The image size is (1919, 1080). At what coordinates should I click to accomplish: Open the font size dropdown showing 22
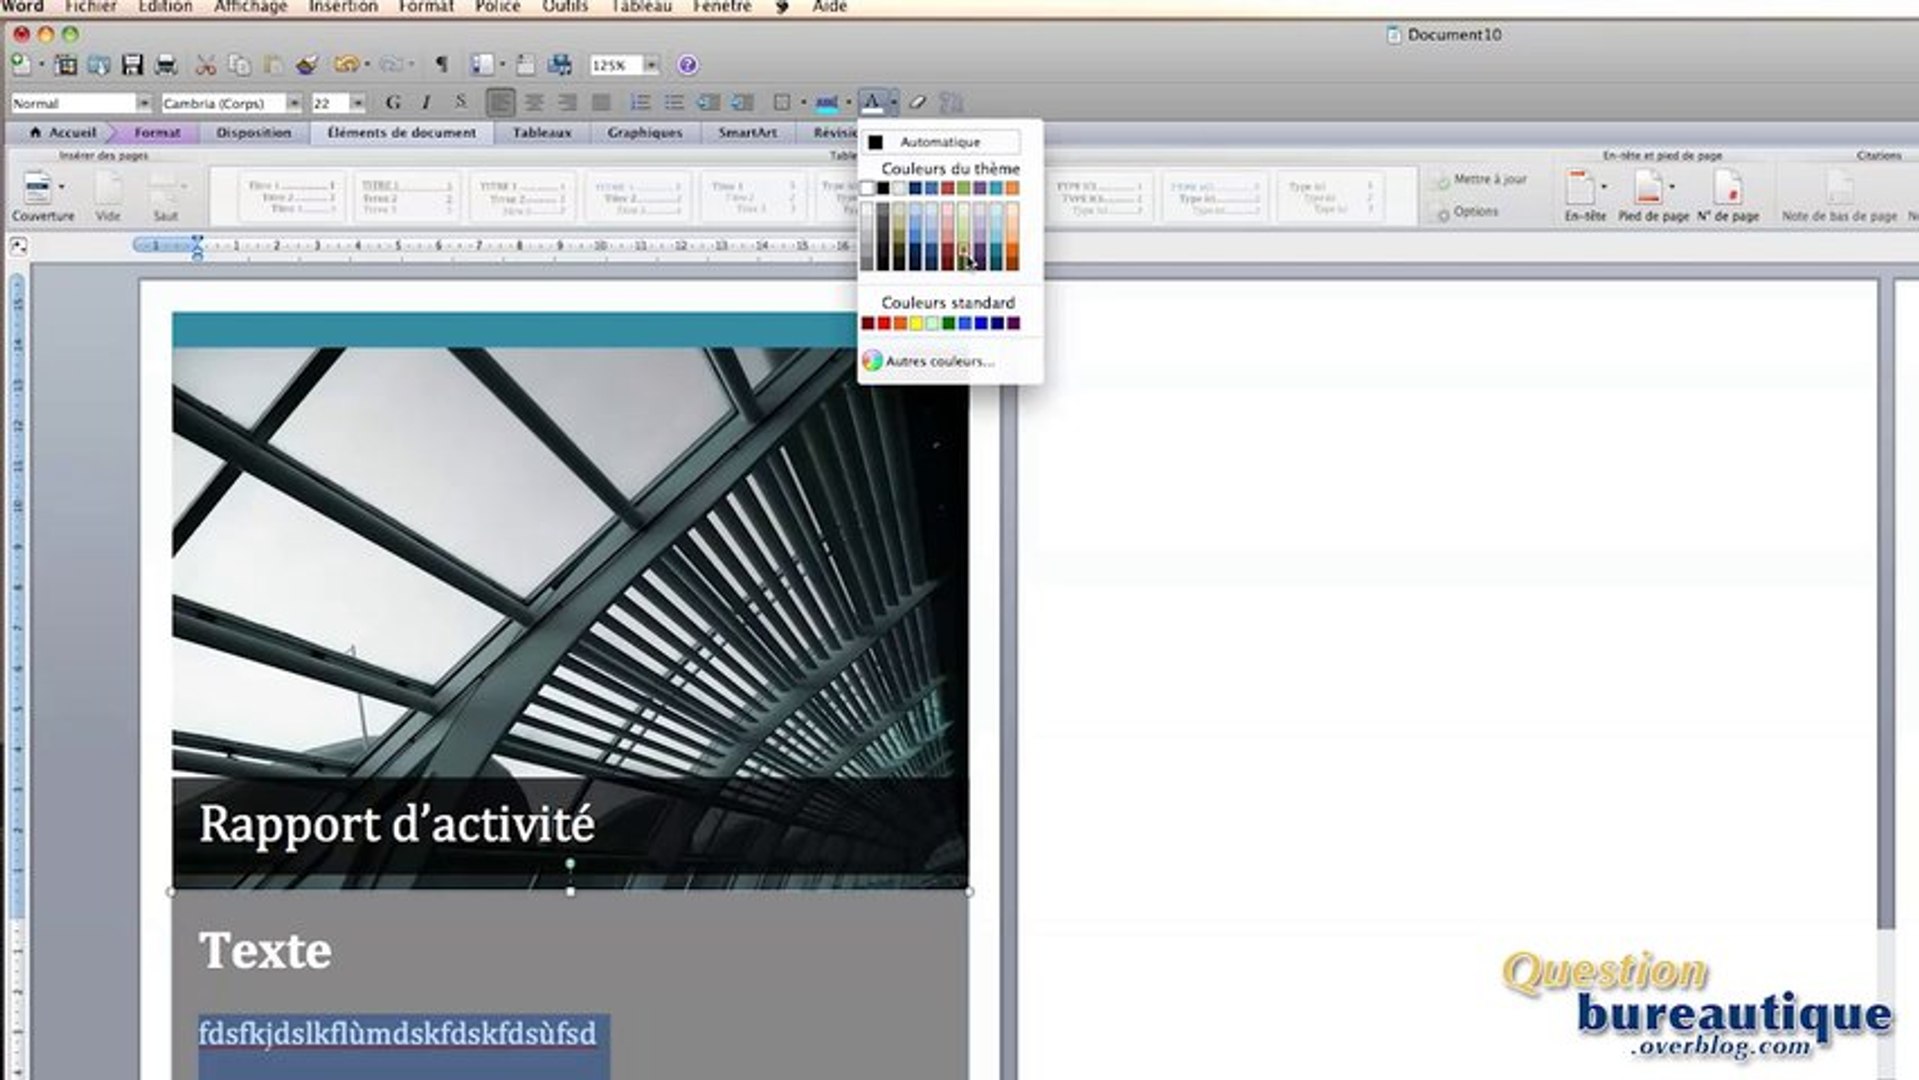coord(357,103)
